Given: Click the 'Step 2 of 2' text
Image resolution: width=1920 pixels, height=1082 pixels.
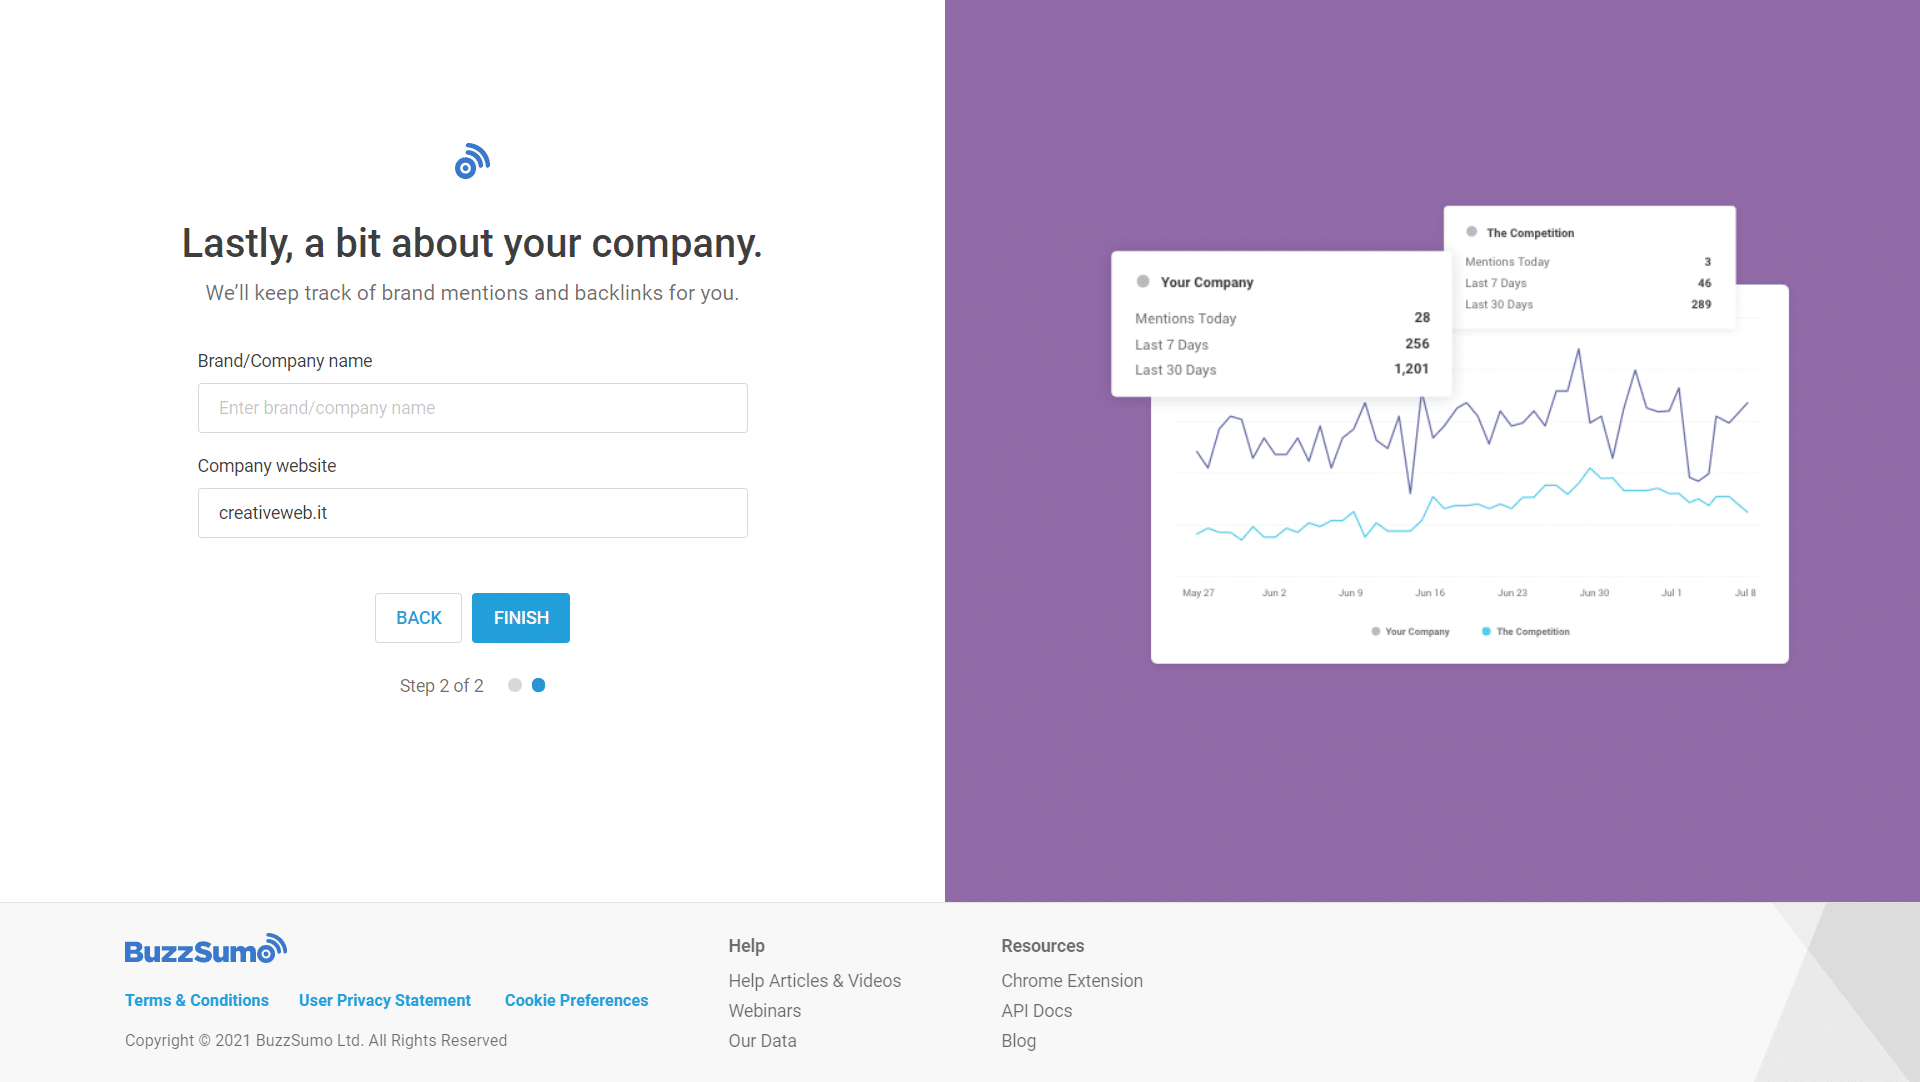Looking at the screenshot, I should [442, 686].
